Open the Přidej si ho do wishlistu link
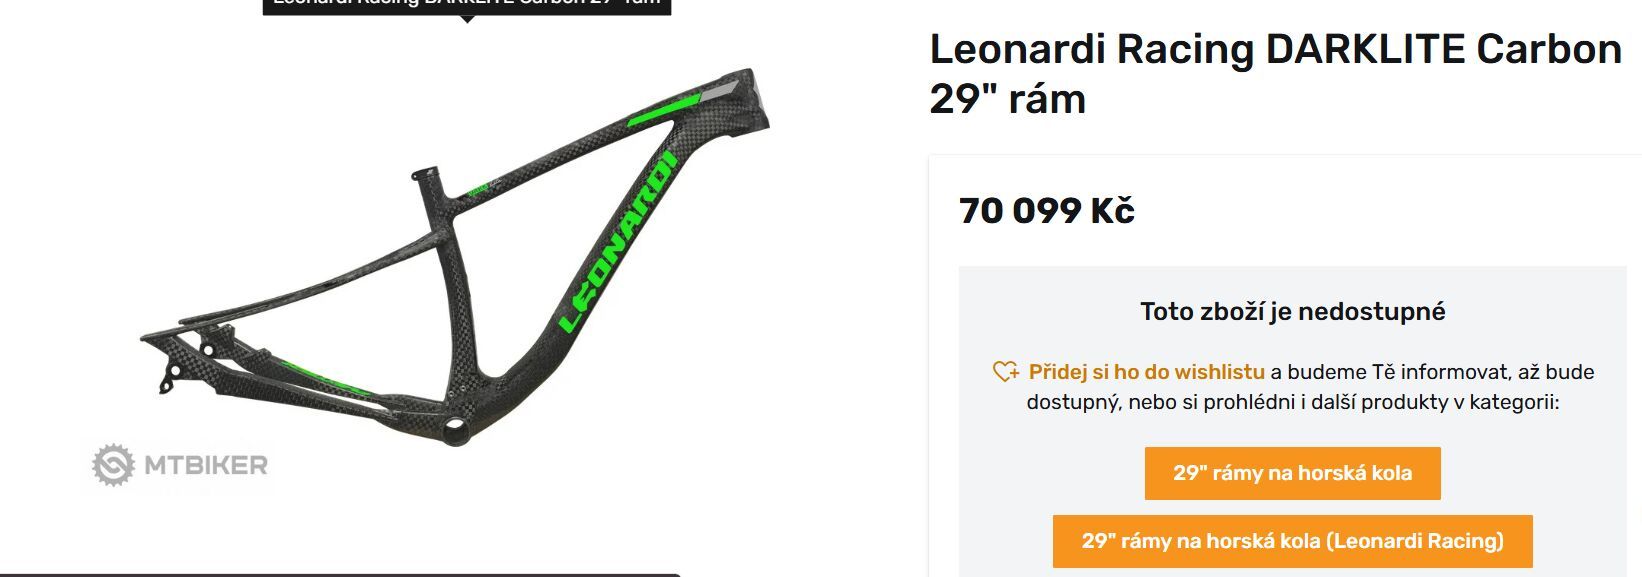The height and width of the screenshot is (577, 1642). click(x=1146, y=372)
